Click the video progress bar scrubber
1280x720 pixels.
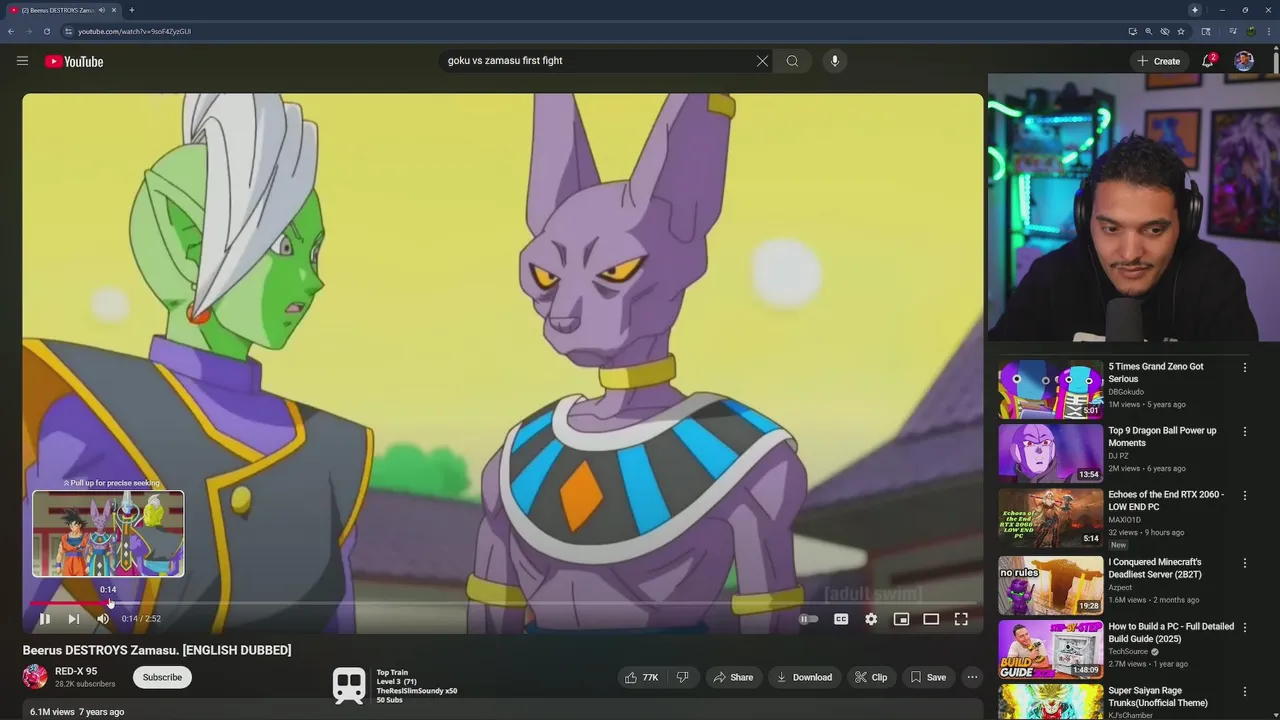[x=110, y=603]
